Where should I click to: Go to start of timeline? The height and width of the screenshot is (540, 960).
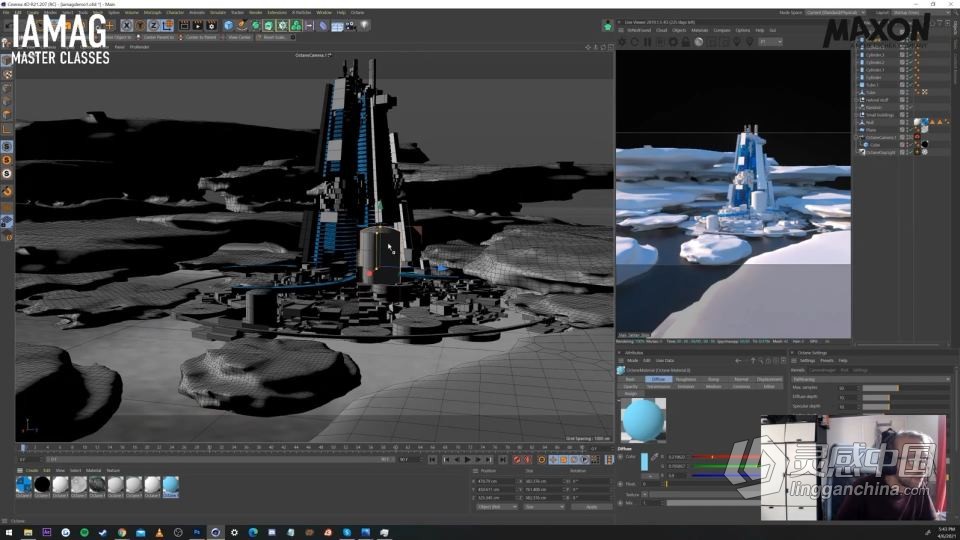[432, 459]
